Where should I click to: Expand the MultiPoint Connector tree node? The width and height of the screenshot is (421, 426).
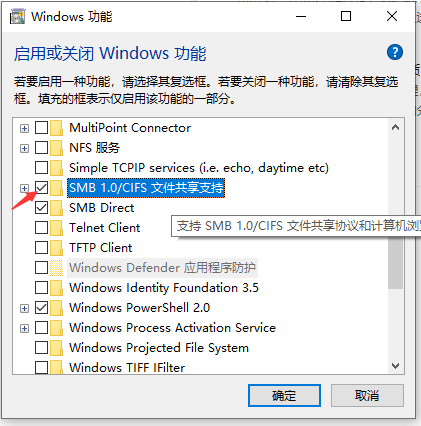pos(24,128)
